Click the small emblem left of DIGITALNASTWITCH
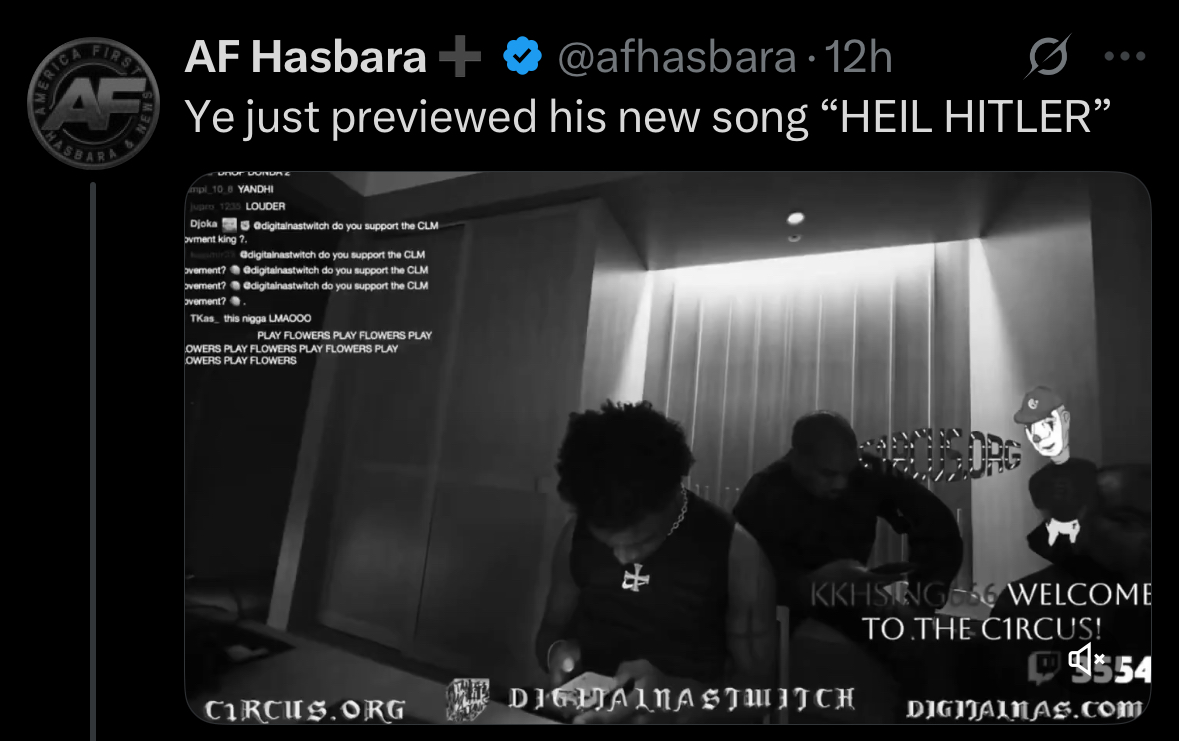The width and height of the screenshot is (1179, 741). coord(468,700)
